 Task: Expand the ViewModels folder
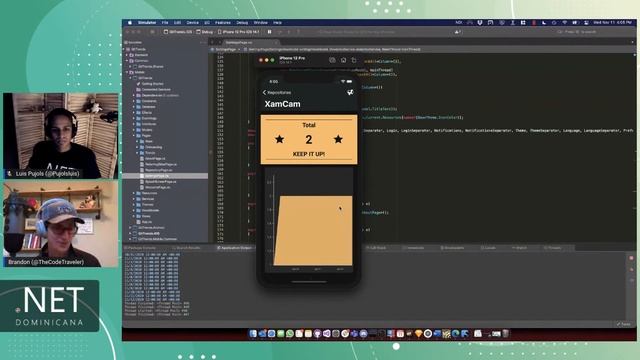tap(134, 211)
